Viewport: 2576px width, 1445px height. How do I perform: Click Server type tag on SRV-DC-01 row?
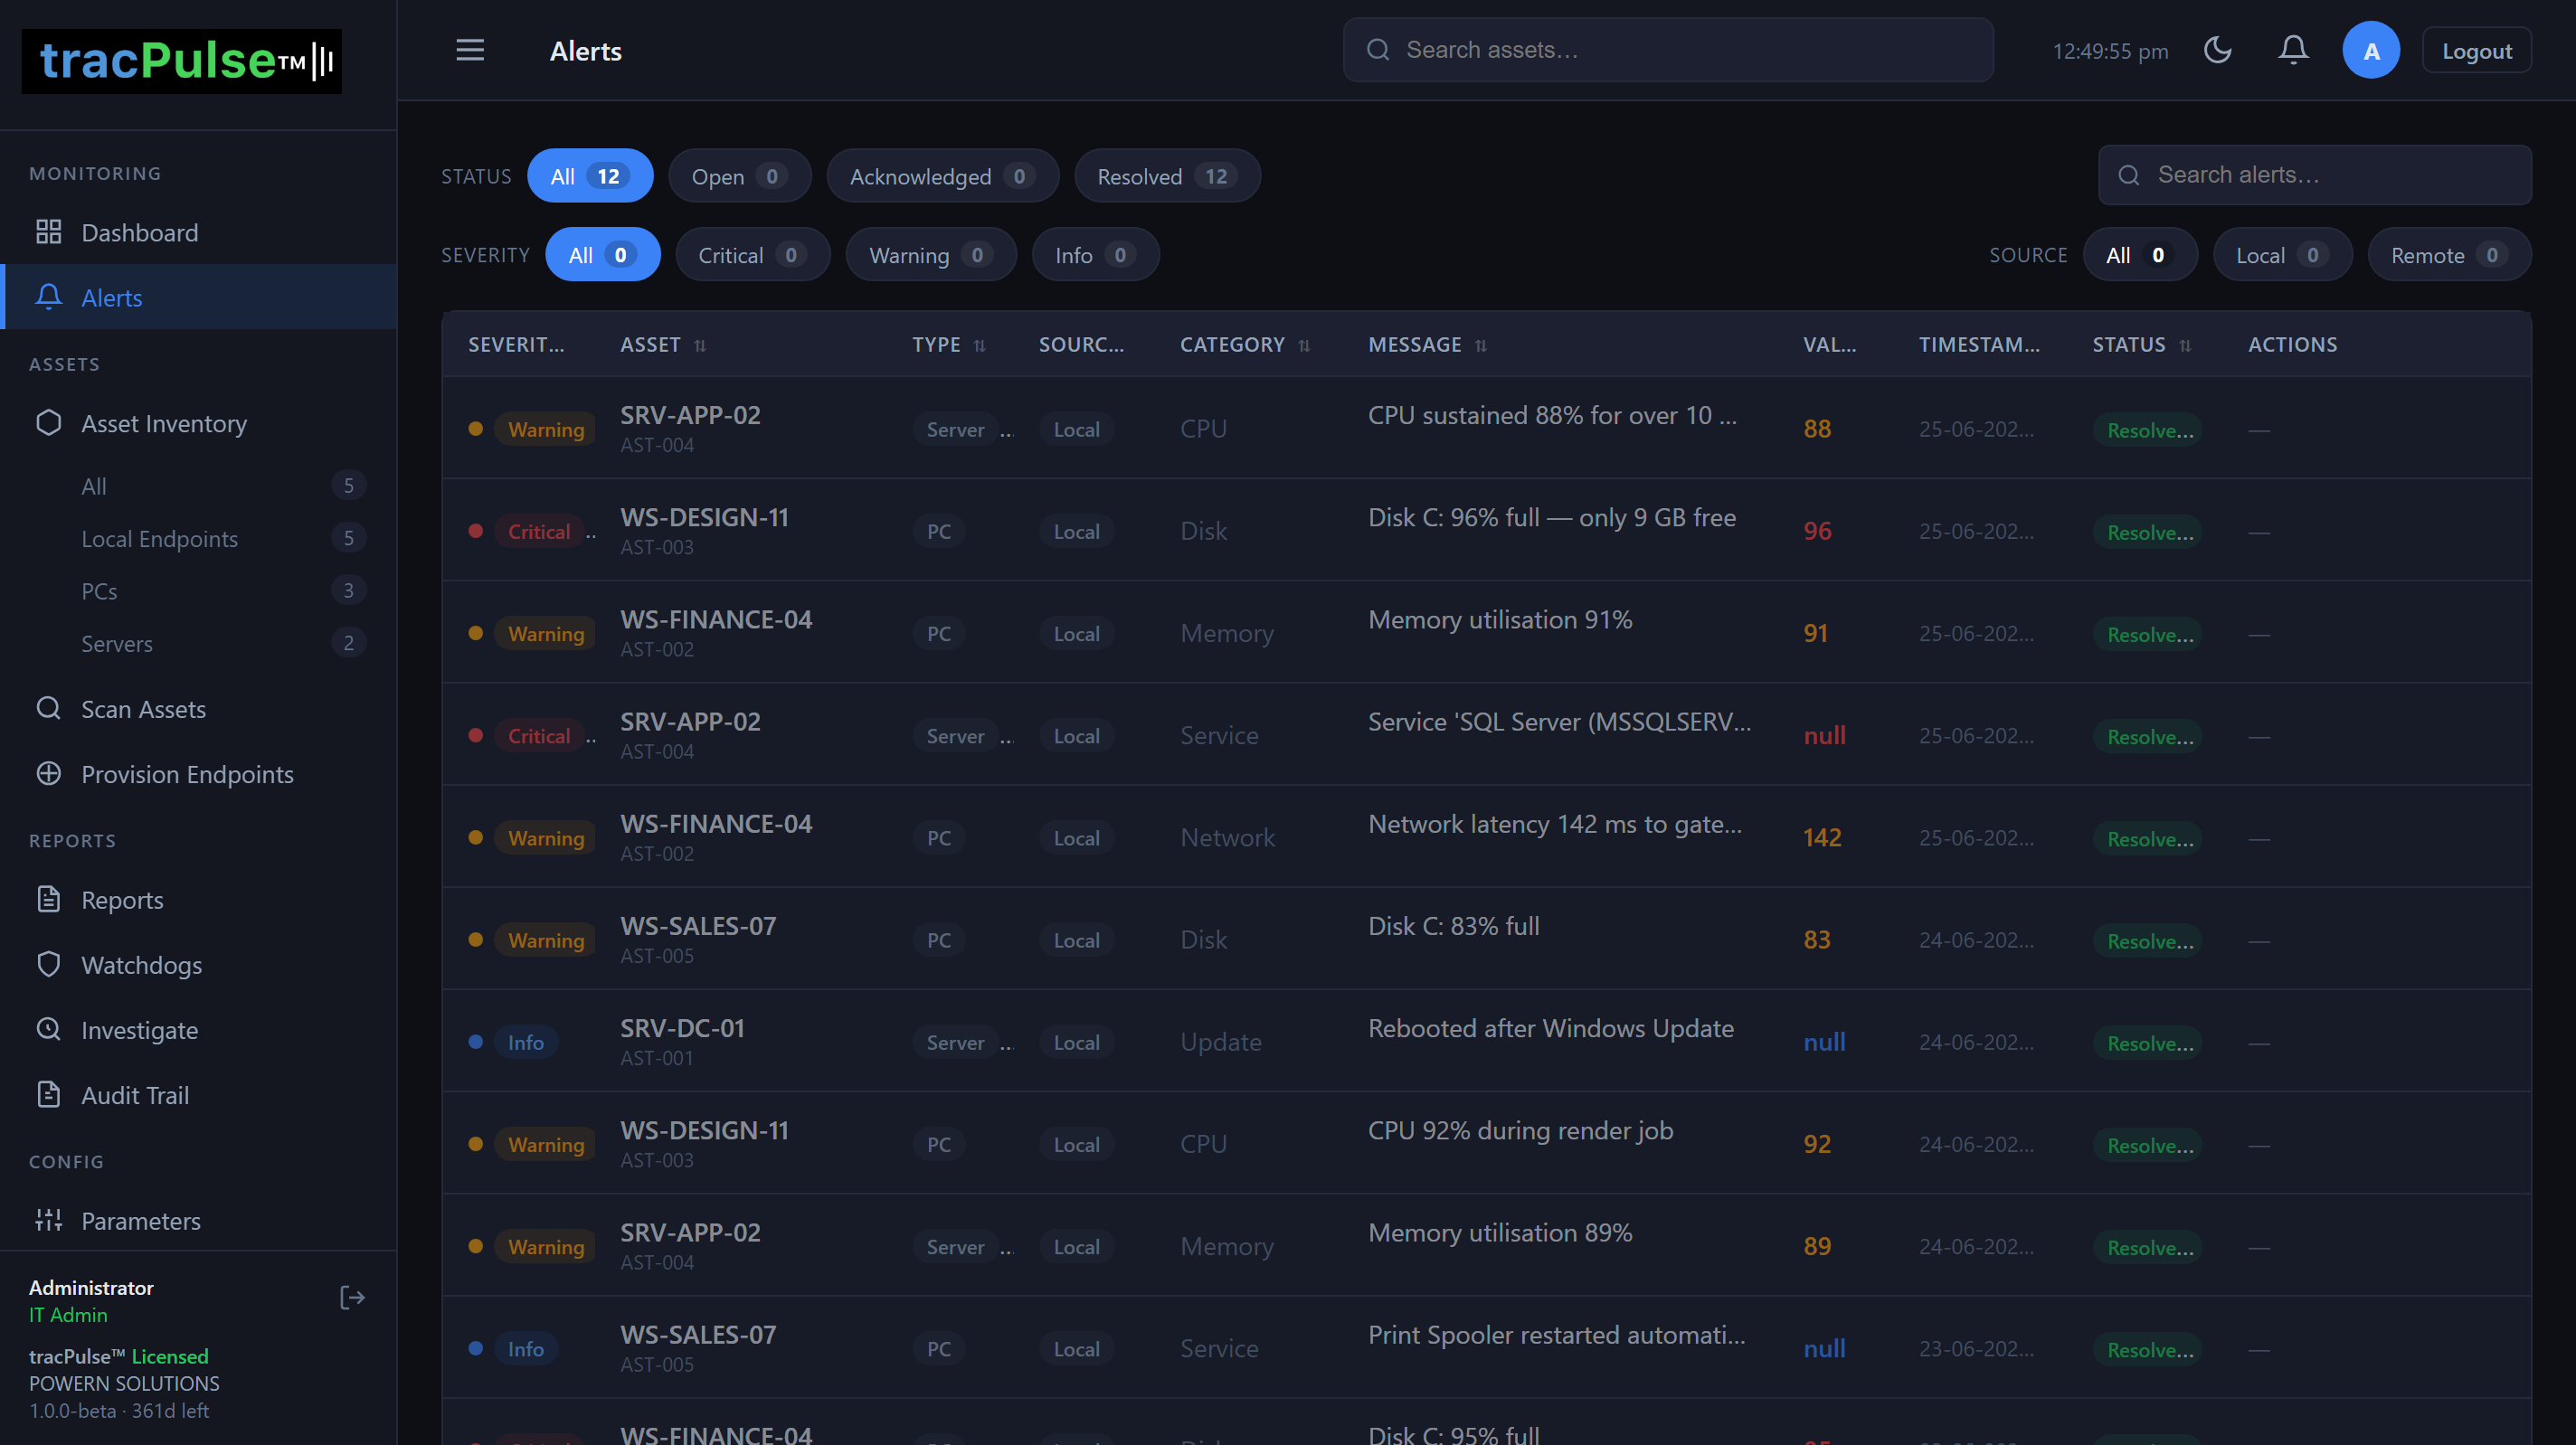tap(955, 1042)
